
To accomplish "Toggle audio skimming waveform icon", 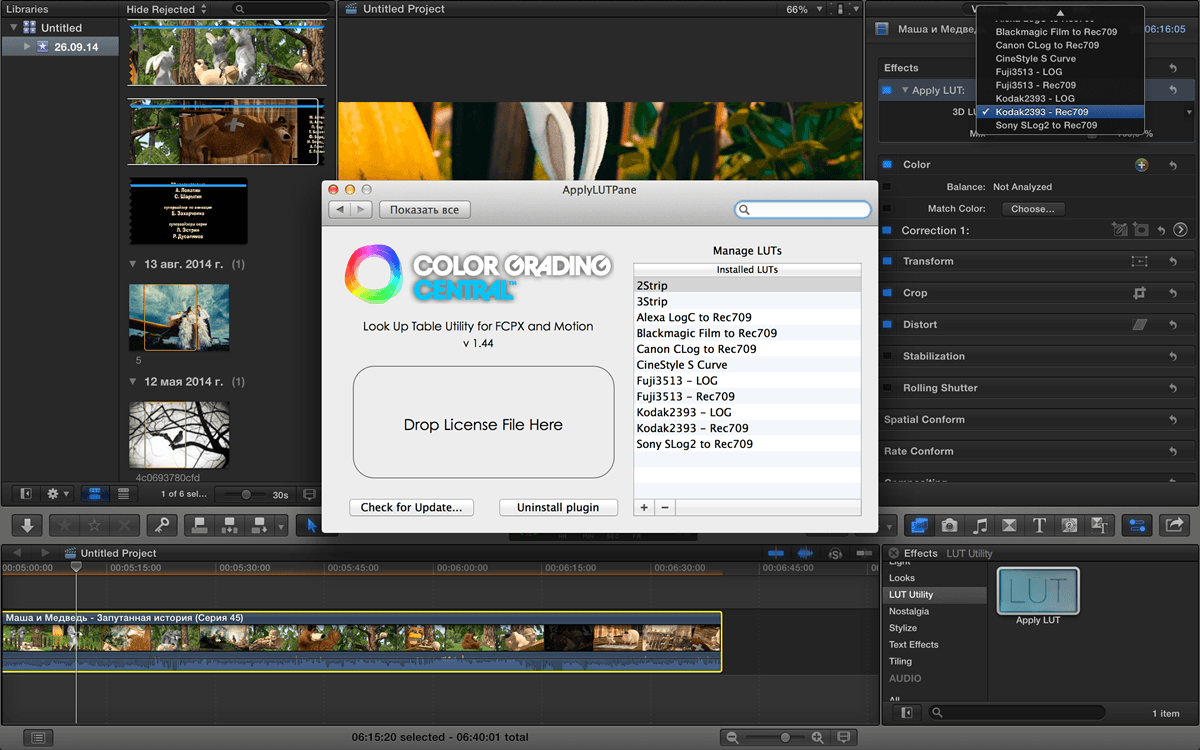I will tap(804, 553).
